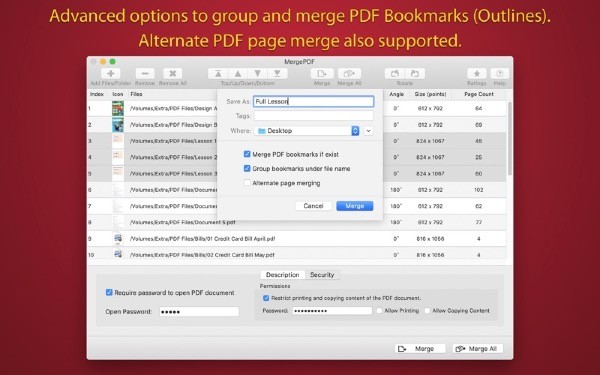Click the blue Merge button in dialog
Screen dimensions: 600x375
pos(355,206)
